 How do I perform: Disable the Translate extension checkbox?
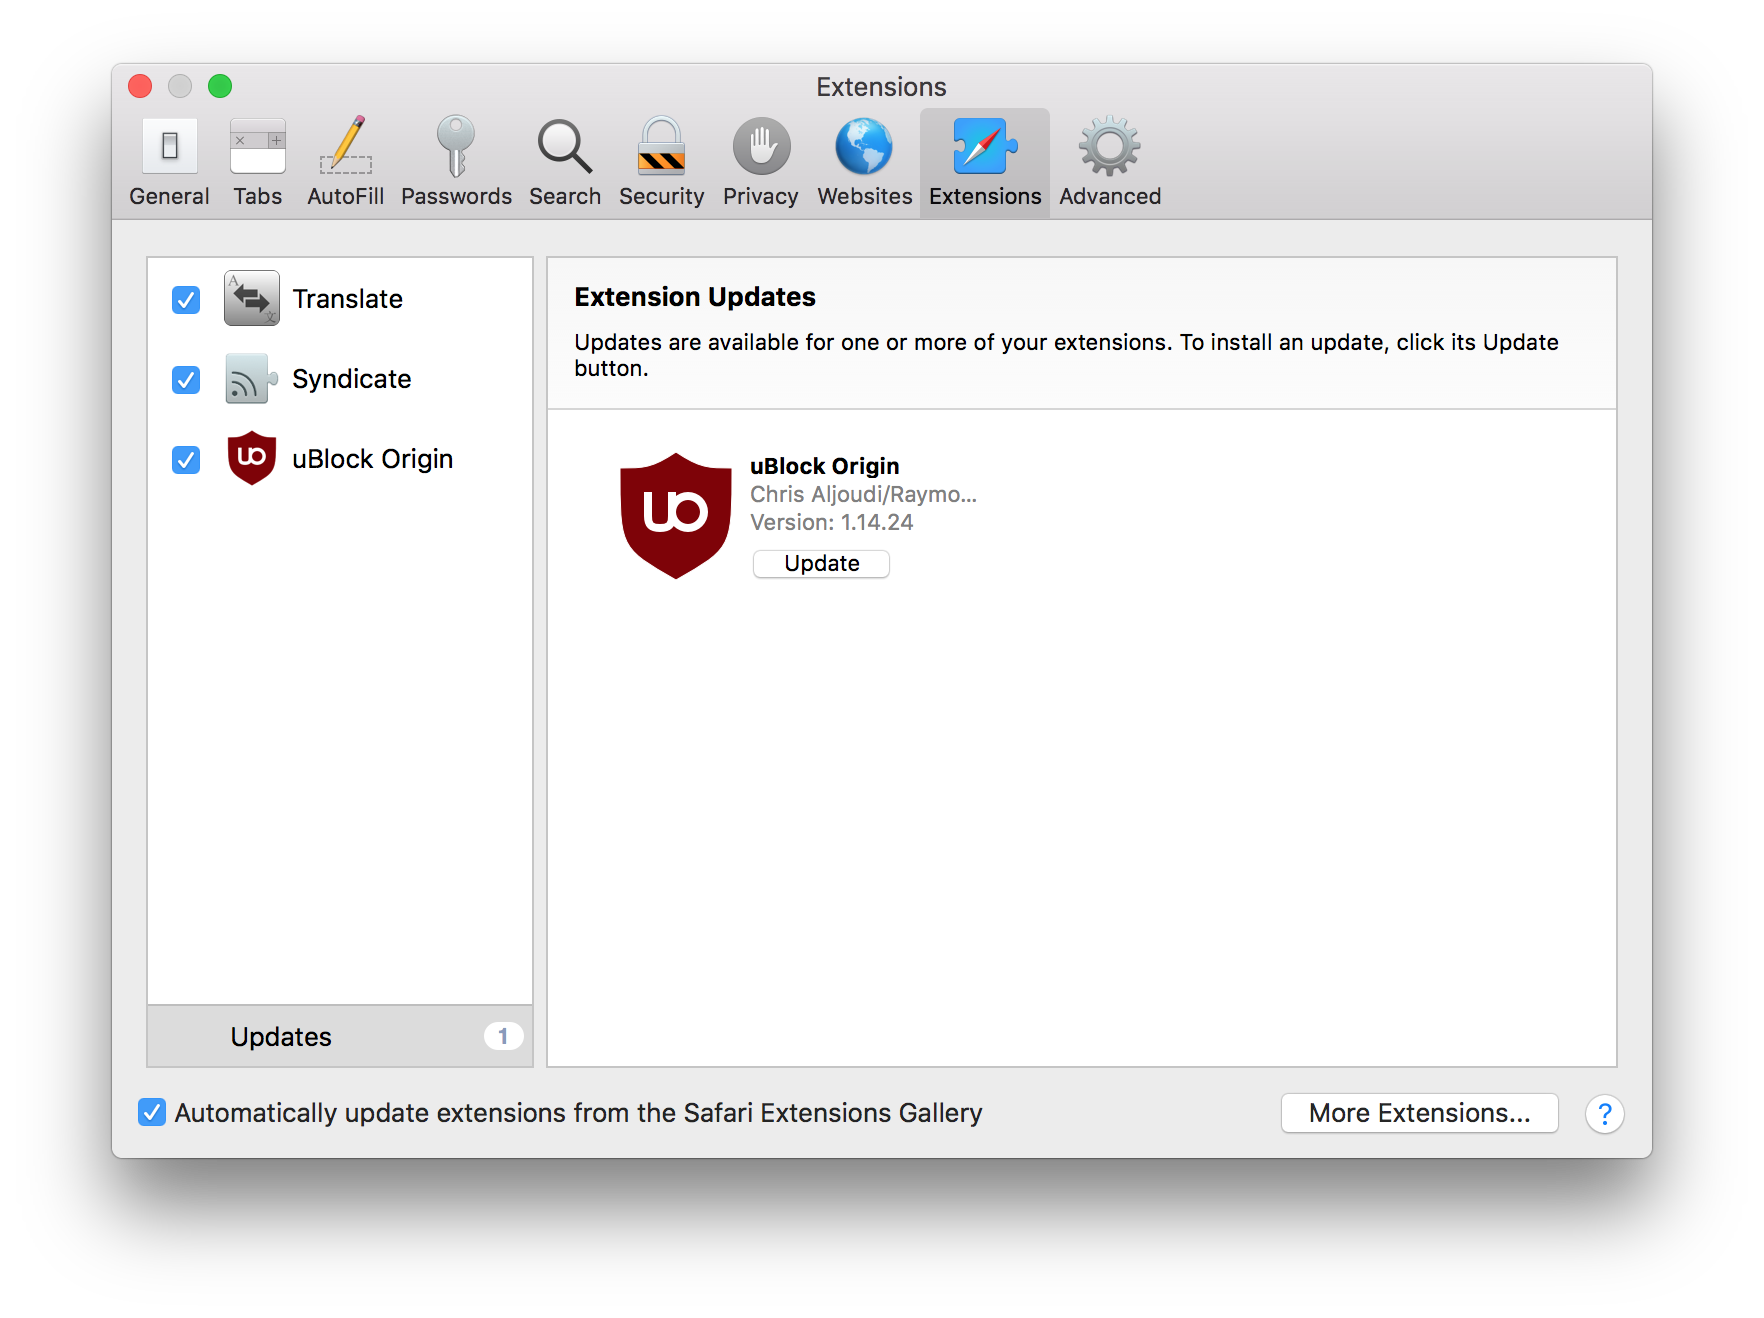186,299
